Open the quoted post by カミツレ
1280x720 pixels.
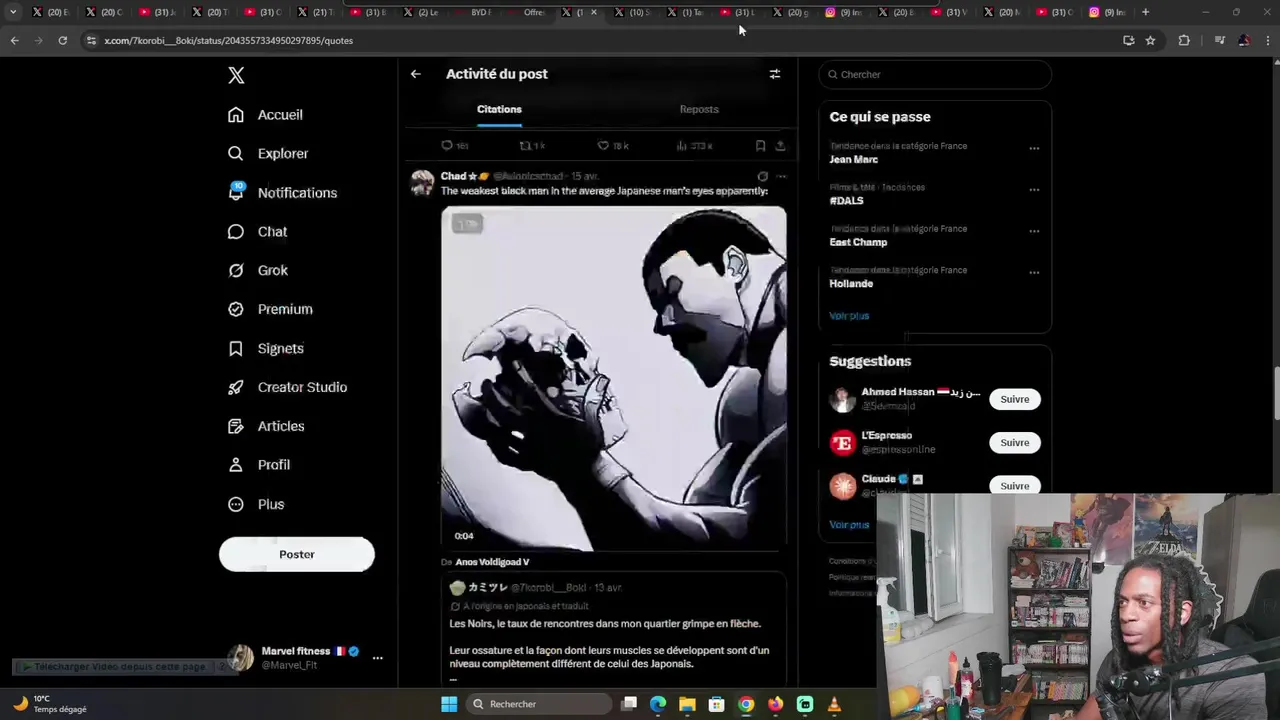pos(614,630)
